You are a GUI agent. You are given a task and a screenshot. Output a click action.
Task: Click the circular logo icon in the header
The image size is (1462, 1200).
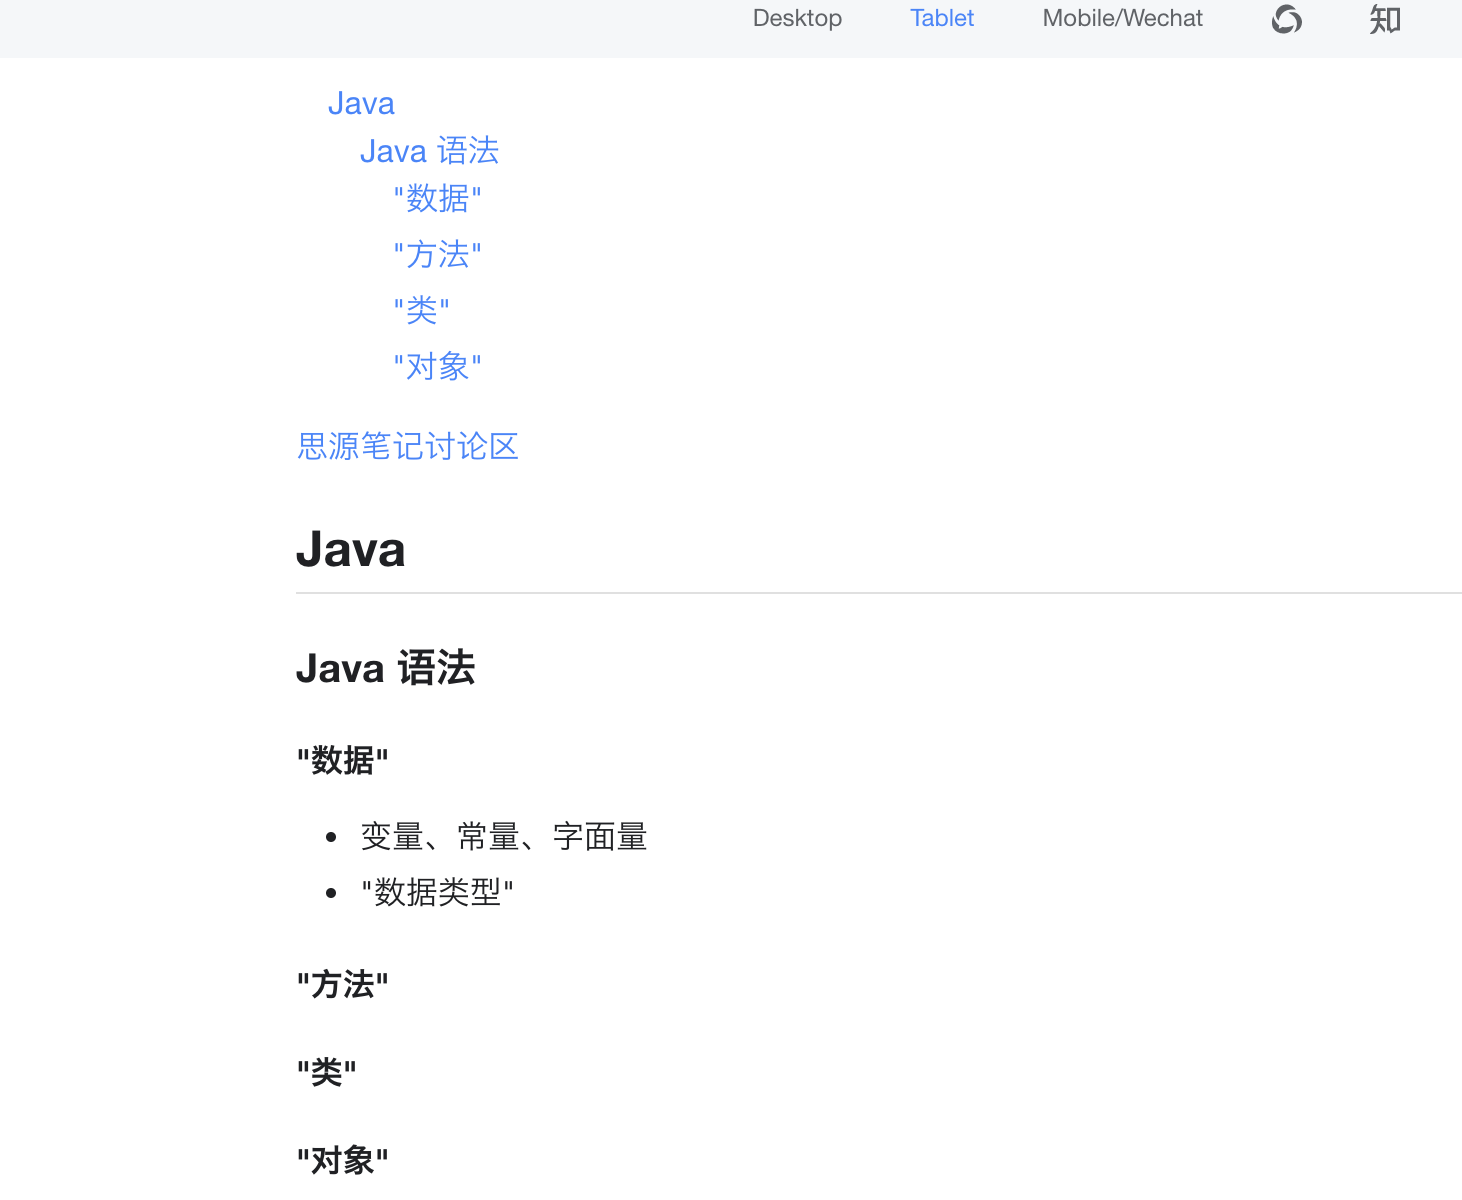[1285, 19]
